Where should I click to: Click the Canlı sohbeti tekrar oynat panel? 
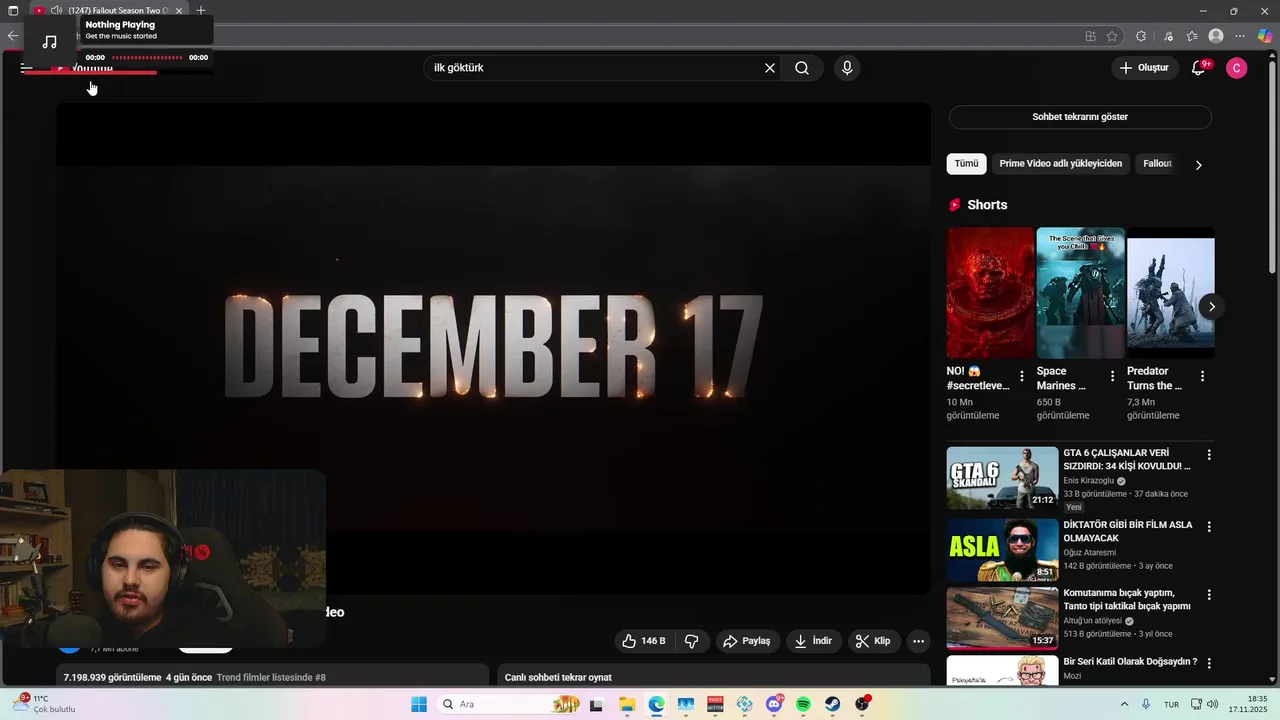714,677
